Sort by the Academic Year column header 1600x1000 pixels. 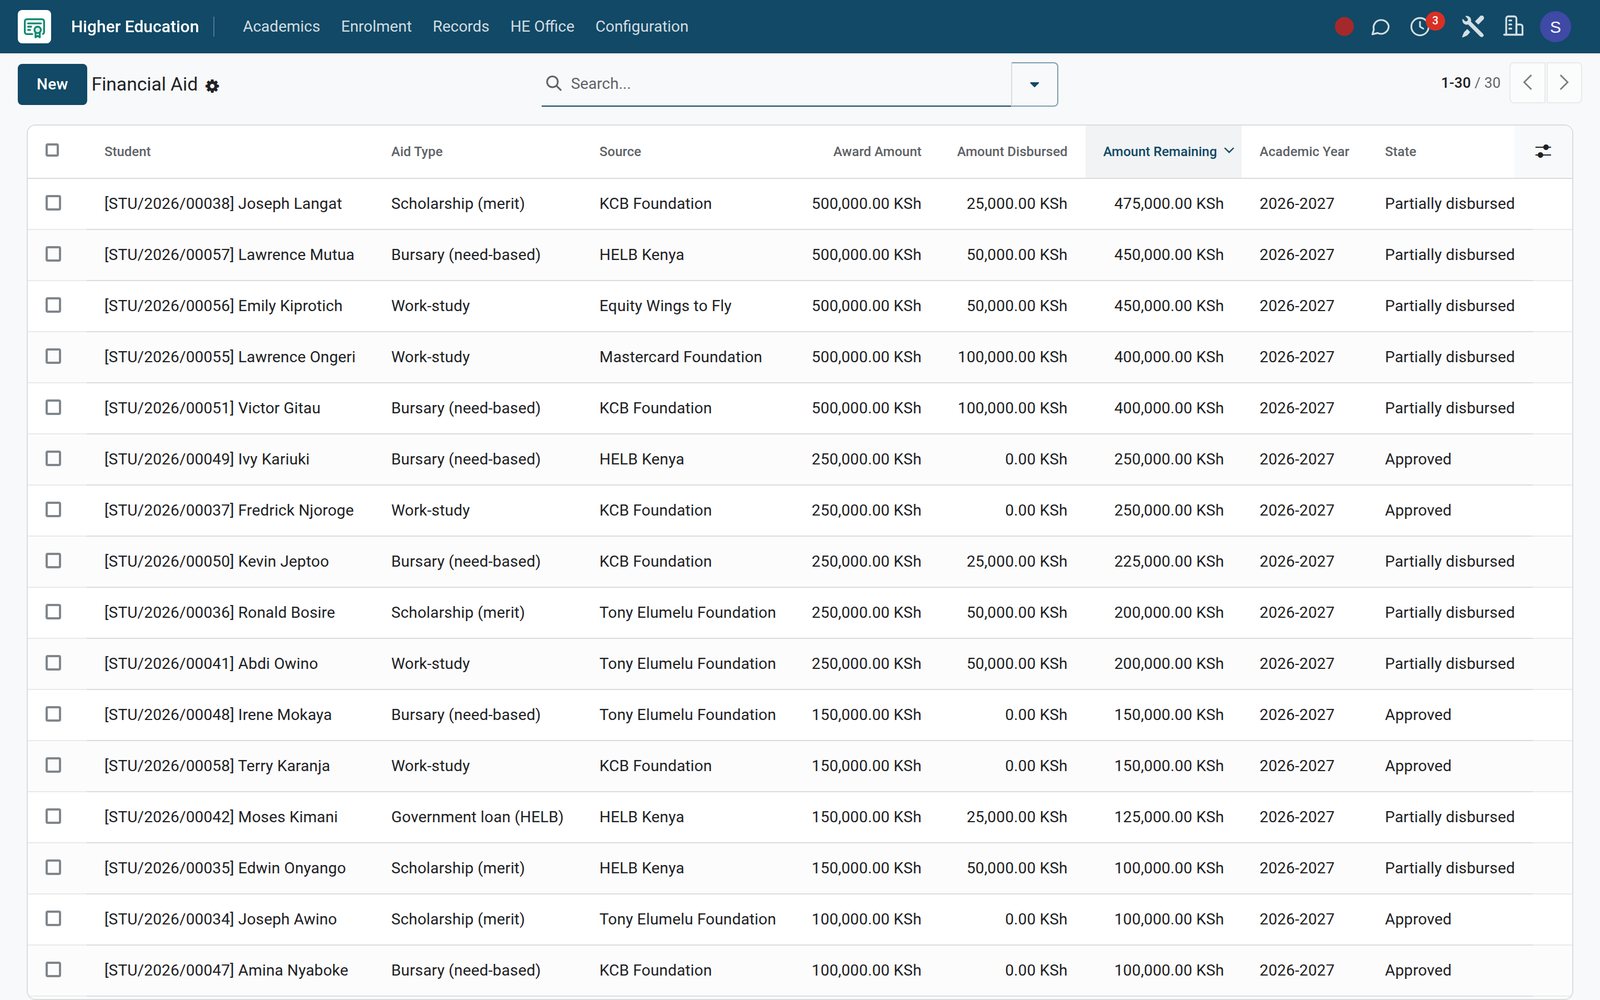pos(1304,152)
